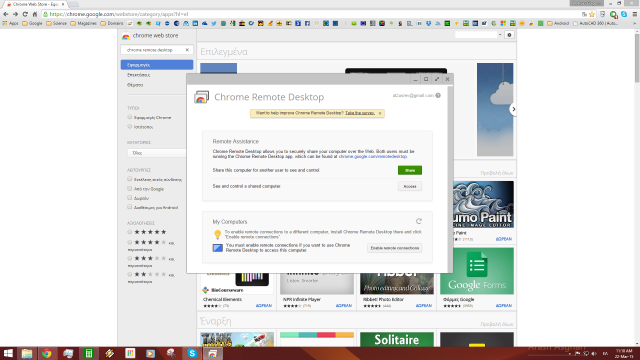Select the two-star rating filter
The height and width of the screenshot is (360, 640).
click(x=130, y=274)
